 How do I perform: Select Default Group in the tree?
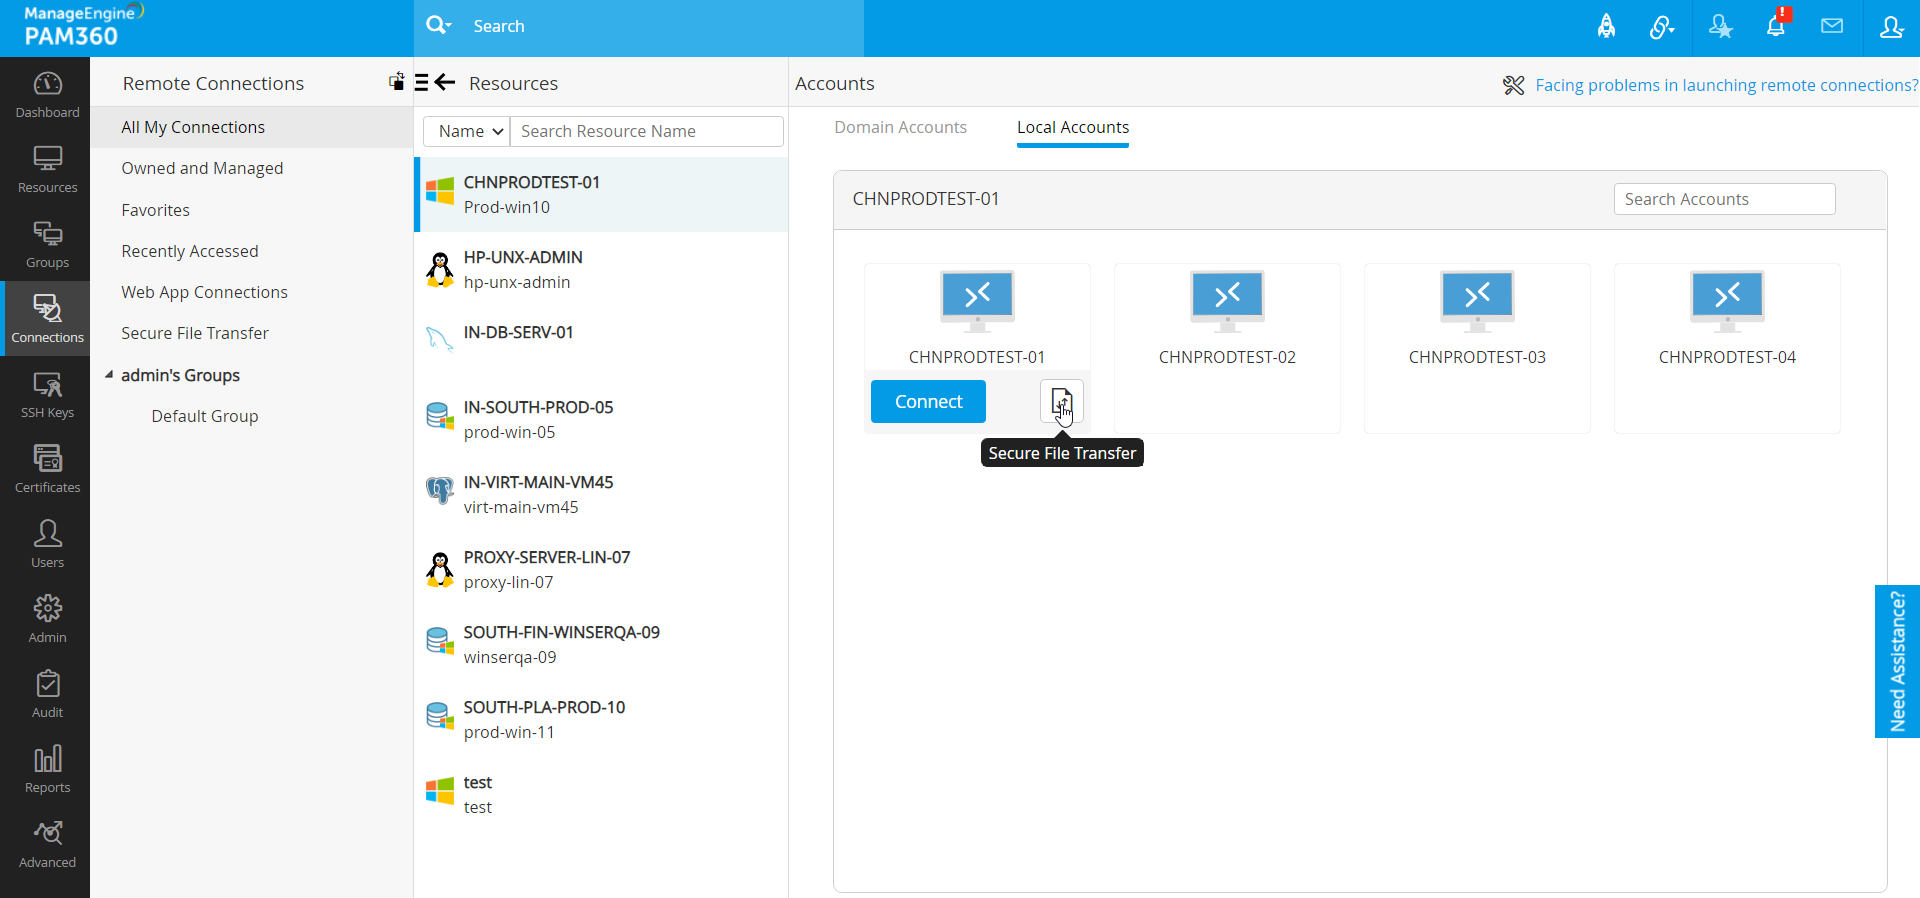tap(205, 416)
